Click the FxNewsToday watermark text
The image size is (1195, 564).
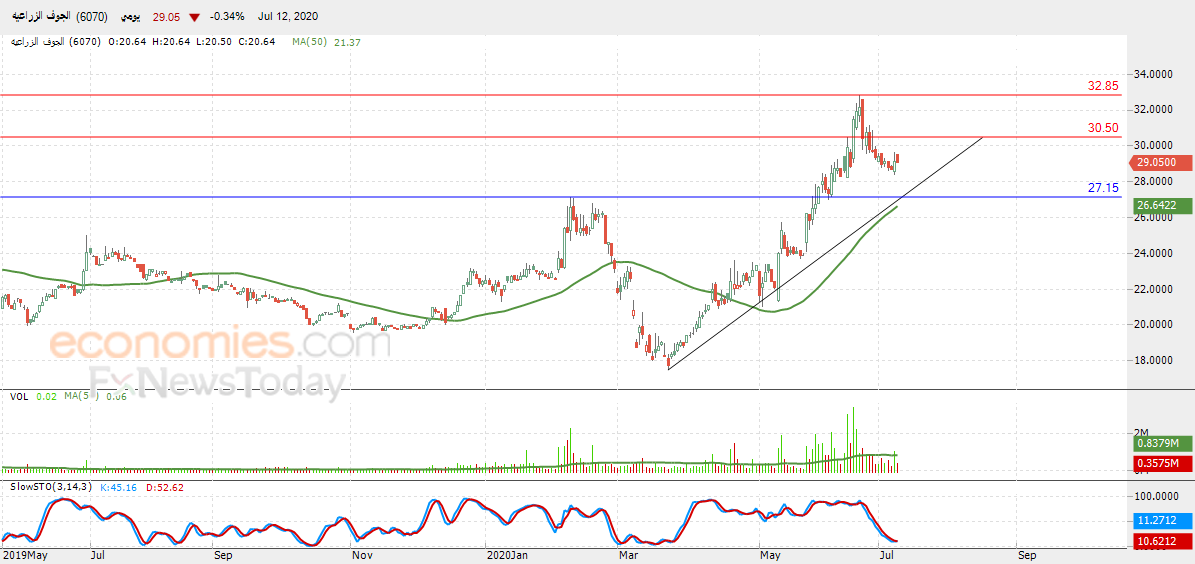coord(217,382)
